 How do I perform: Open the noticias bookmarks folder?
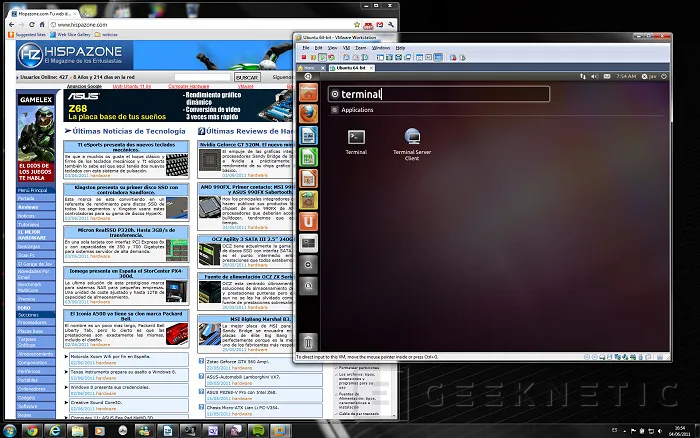106,34
